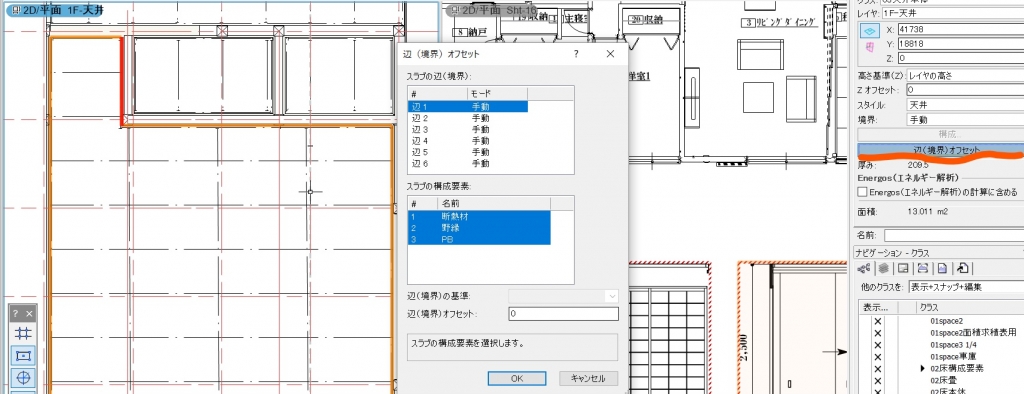Image resolution: width=1024 pixels, height=394 pixels.
Task: Click the pink icon beside the Y field
Action: (x=869, y=46)
